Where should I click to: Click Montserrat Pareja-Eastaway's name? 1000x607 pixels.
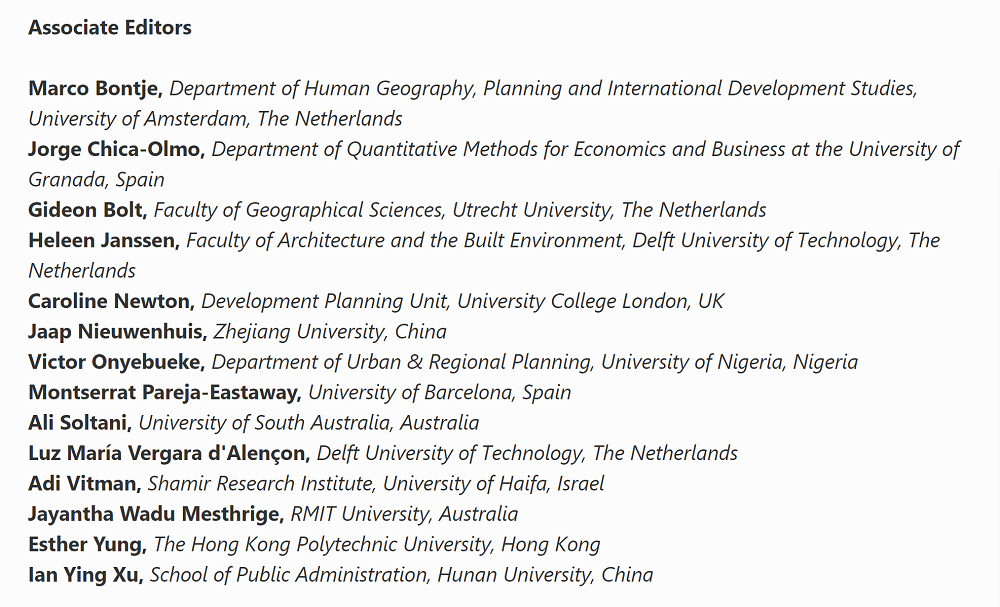[x=165, y=392]
